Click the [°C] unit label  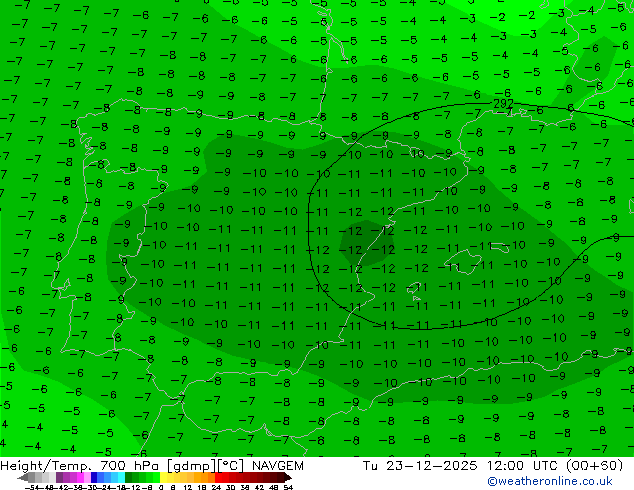pyautogui.click(x=231, y=466)
